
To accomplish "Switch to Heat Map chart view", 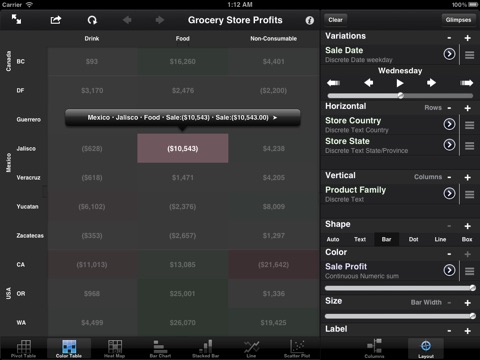I will [115, 349].
